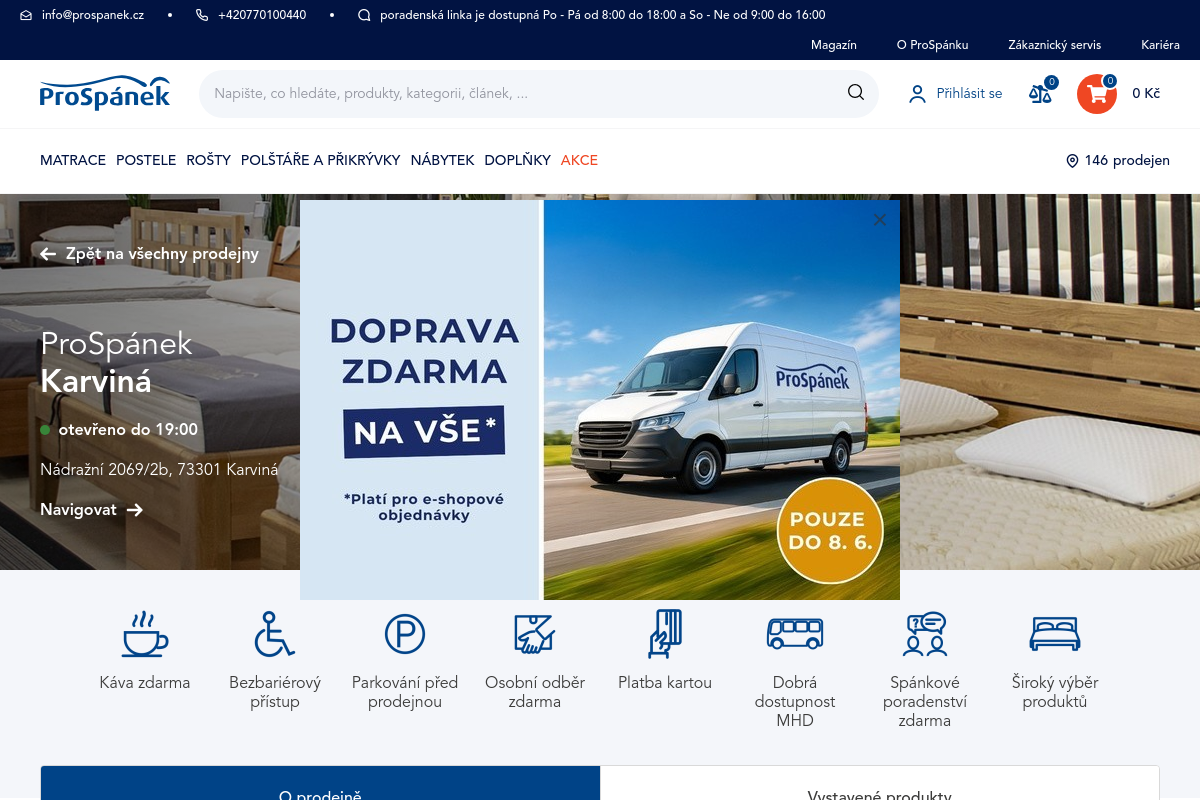The height and width of the screenshot is (800, 1200).
Task: Click the parking P icon
Action: [405, 634]
